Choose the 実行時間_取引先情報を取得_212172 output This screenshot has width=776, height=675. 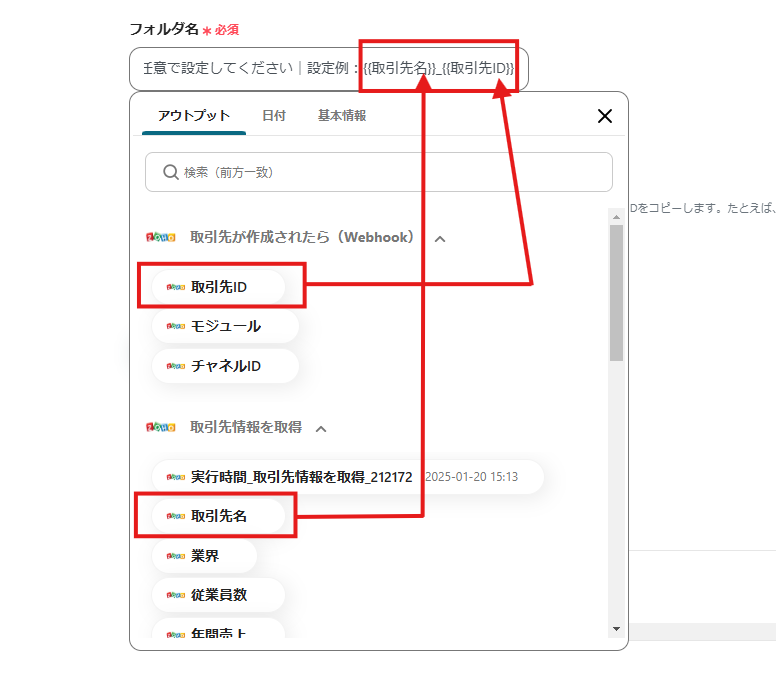click(301, 477)
